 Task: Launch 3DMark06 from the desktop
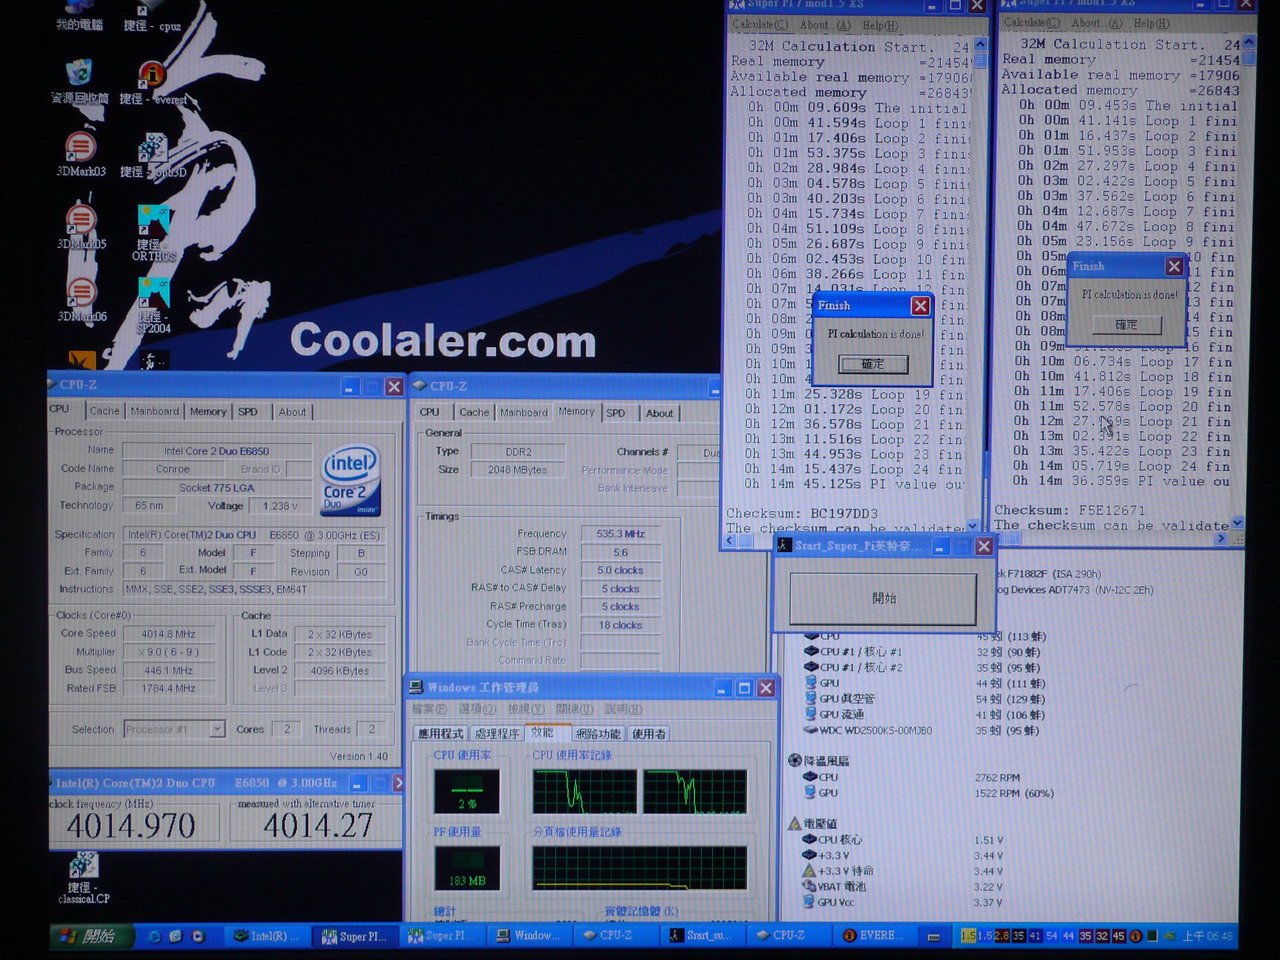pos(81,300)
